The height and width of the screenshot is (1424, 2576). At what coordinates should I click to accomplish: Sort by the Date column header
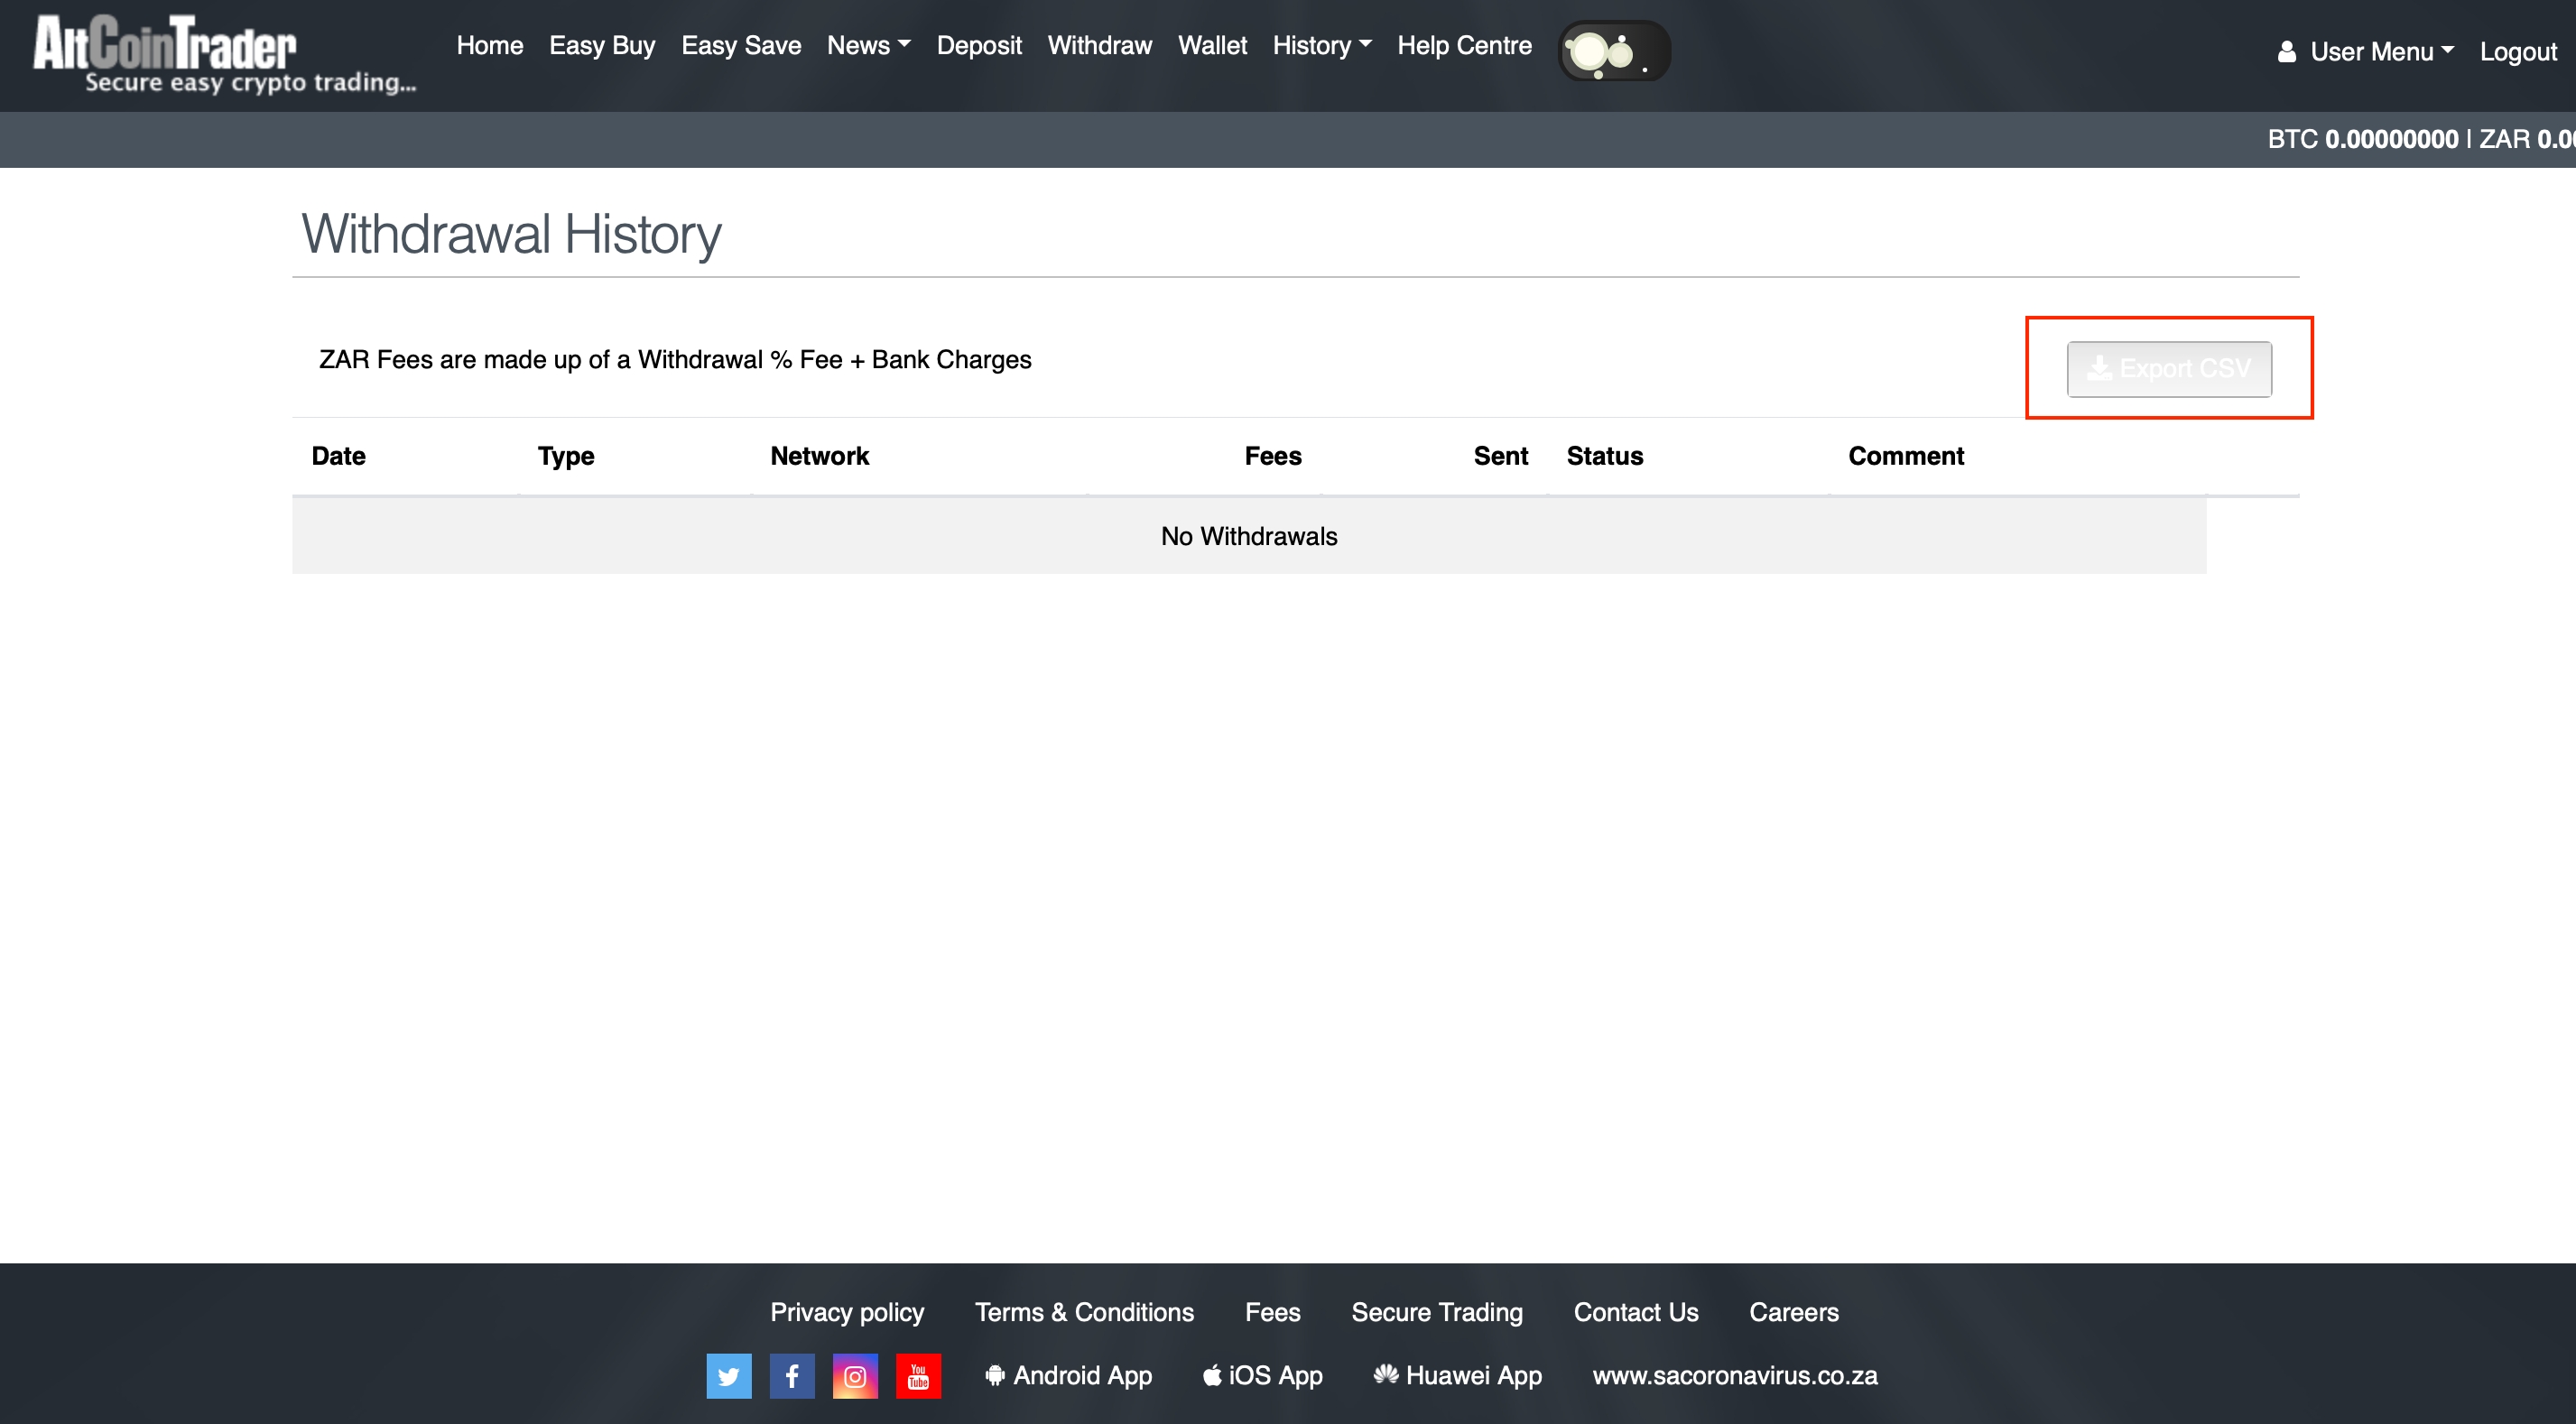coord(338,456)
